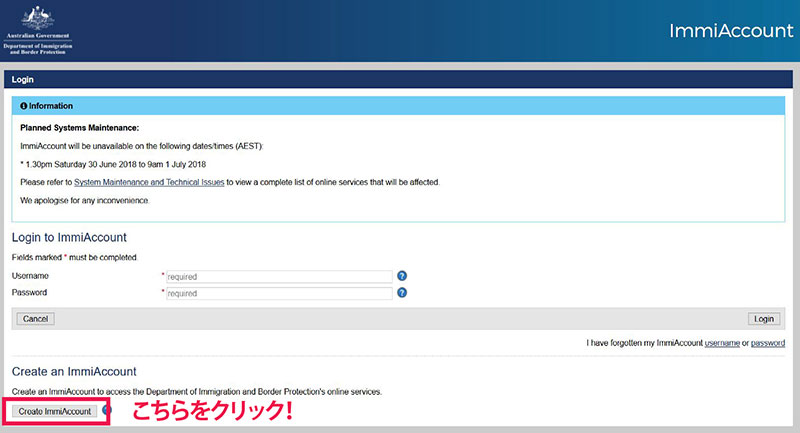Screen dimensions: 800x433
Task: Click 'Create an ImmiAccount' heading
Action: 74,371
